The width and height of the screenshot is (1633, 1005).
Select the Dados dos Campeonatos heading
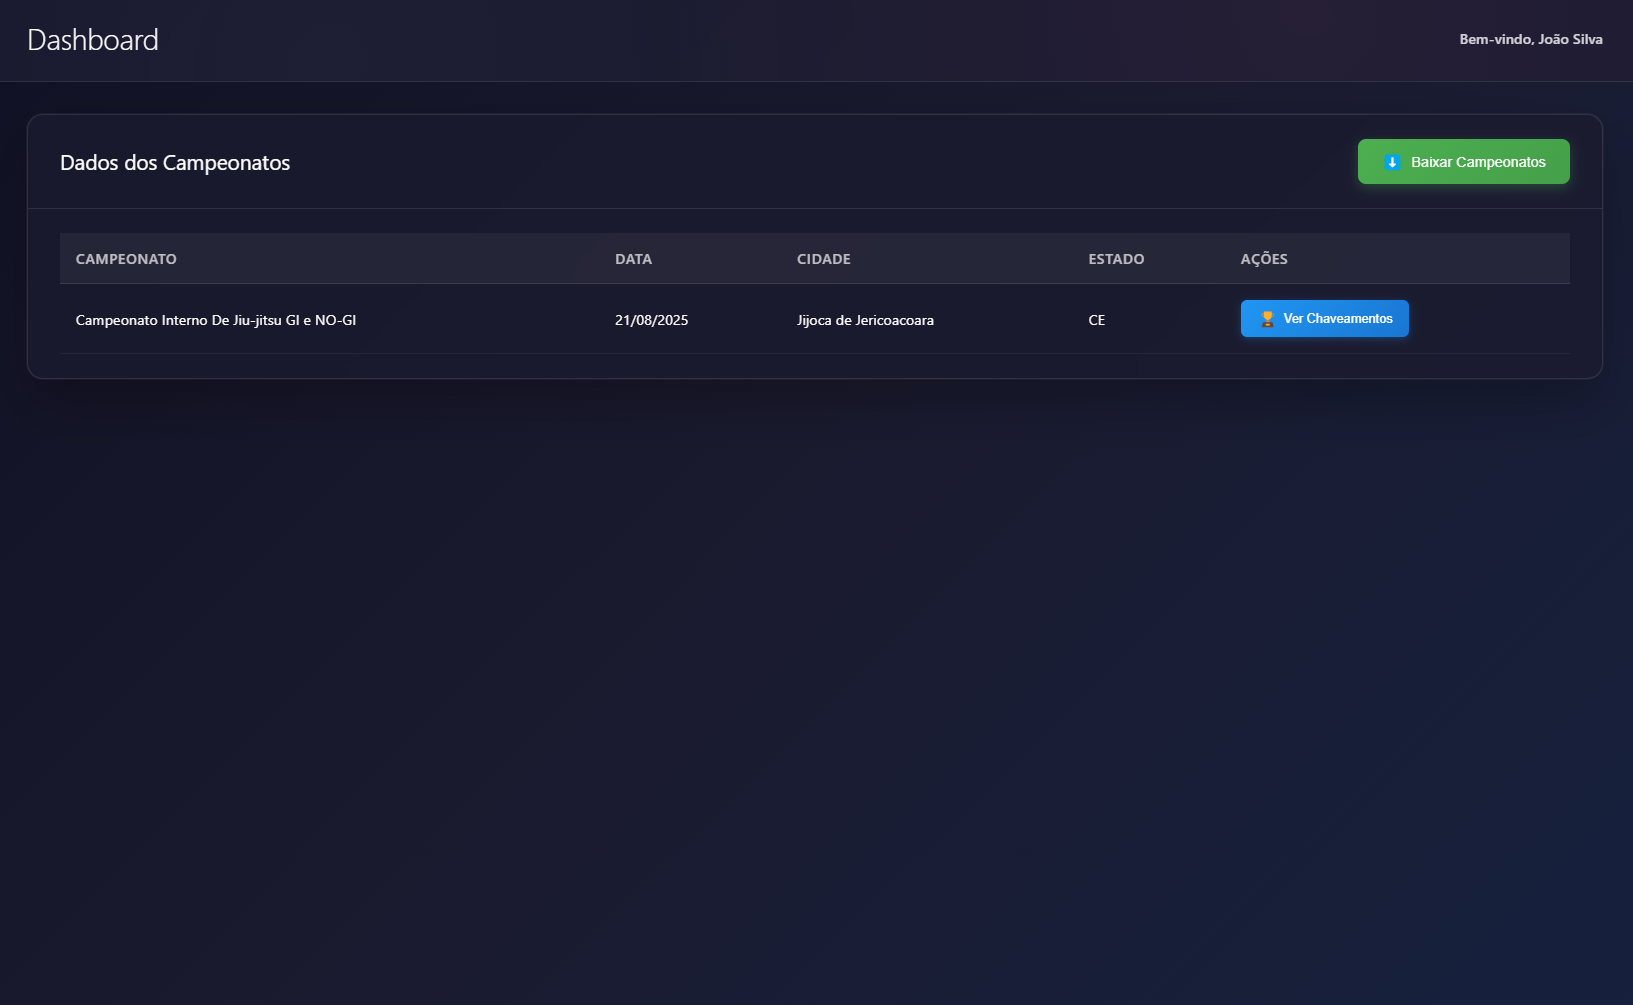(x=175, y=163)
